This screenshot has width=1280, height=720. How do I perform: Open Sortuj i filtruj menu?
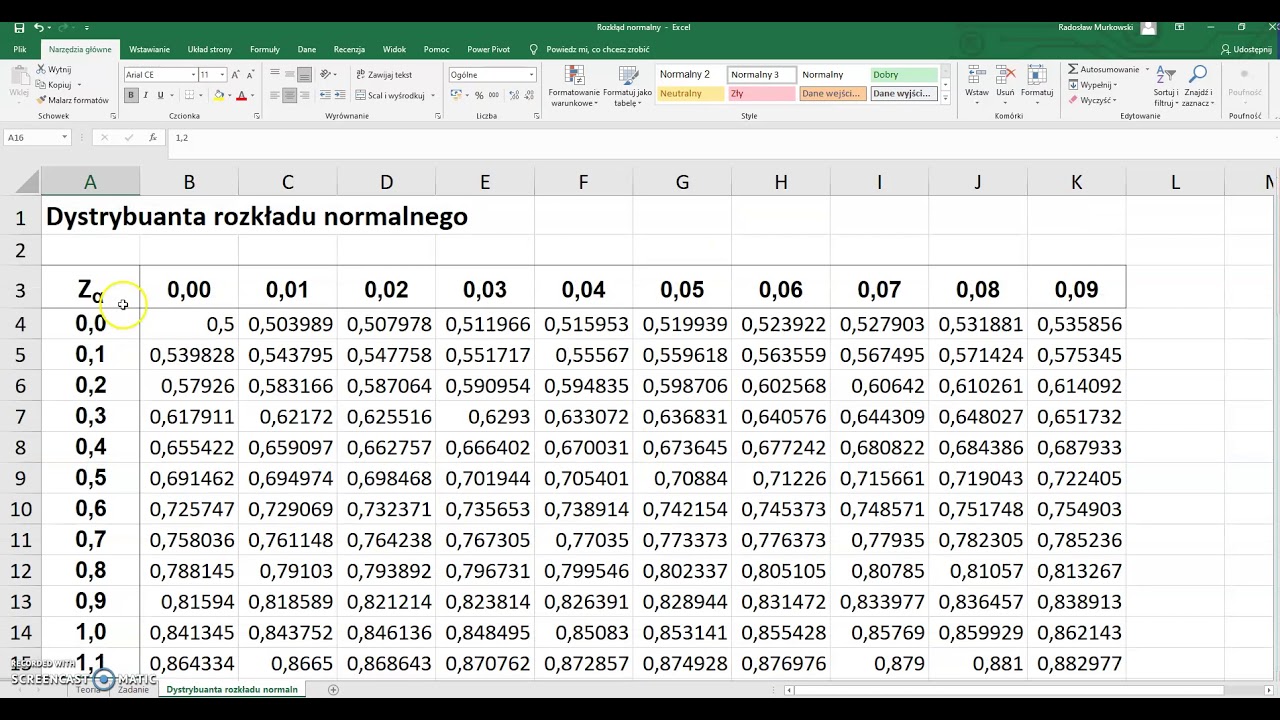[x=1165, y=86]
